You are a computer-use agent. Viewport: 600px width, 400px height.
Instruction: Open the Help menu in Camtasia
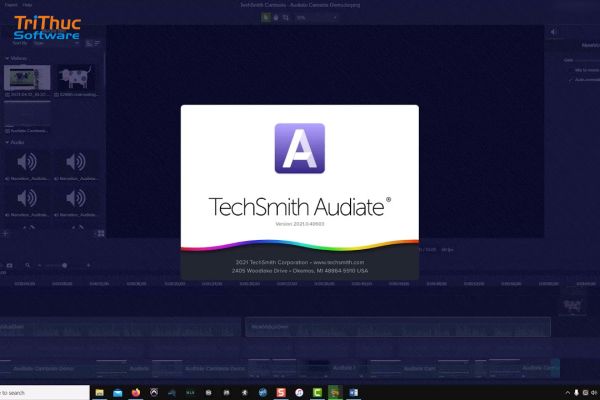point(27,5)
